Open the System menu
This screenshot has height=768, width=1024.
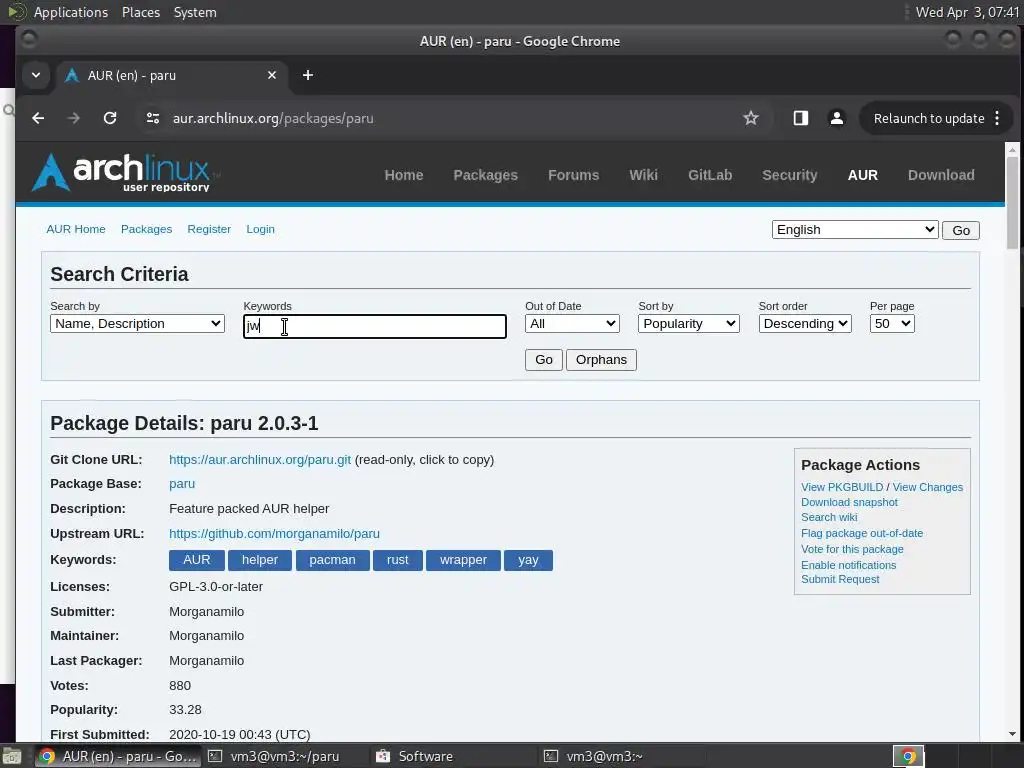[195, 12]
